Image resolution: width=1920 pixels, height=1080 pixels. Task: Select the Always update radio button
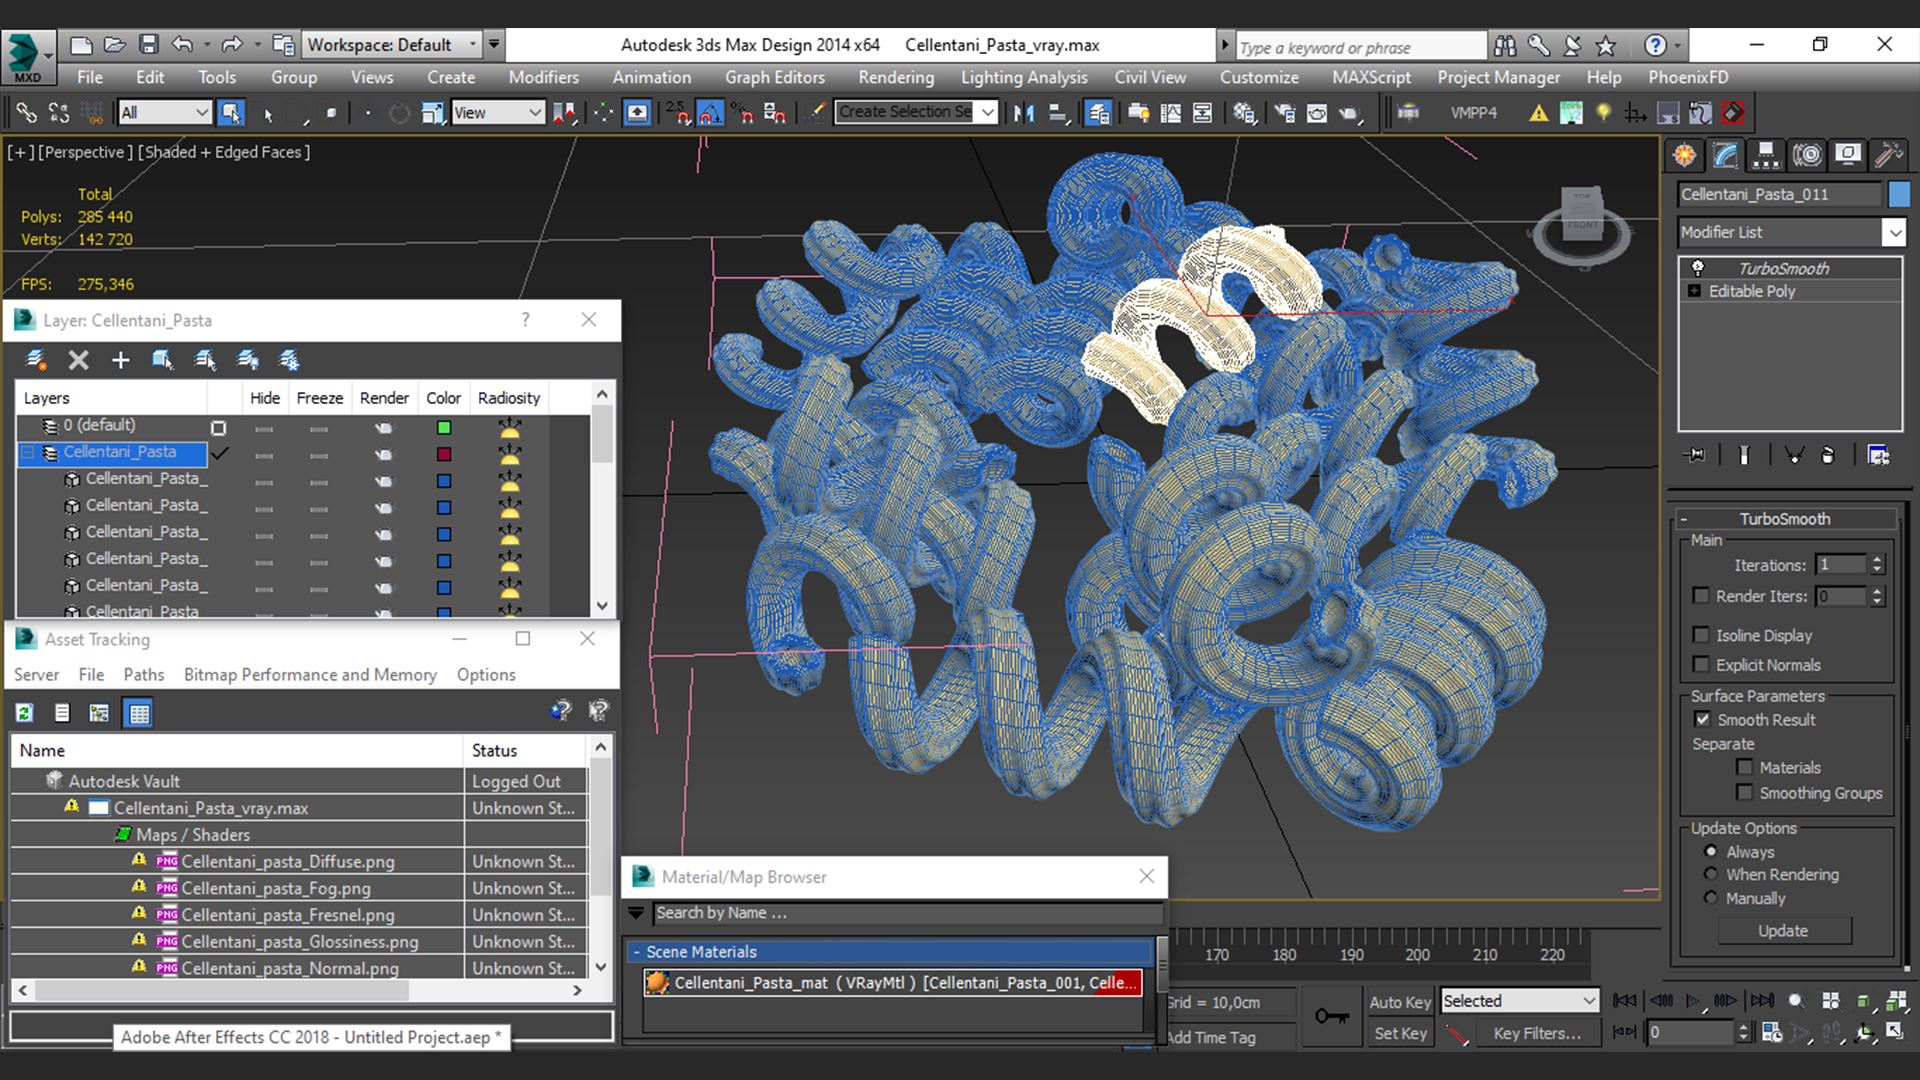(1711, 852)
